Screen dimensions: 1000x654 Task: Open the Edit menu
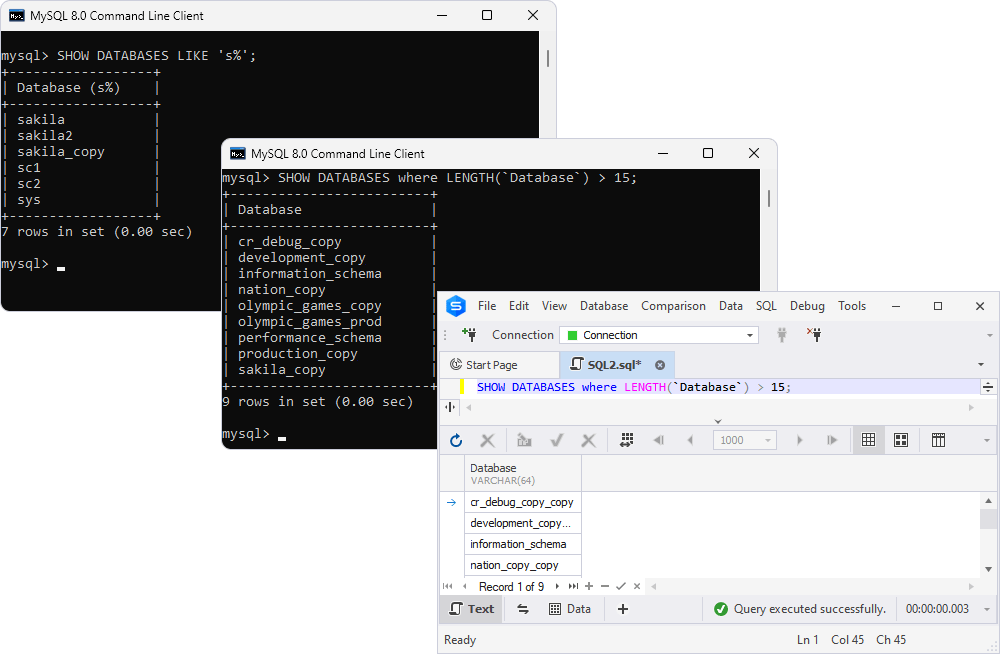click(519, 306)
